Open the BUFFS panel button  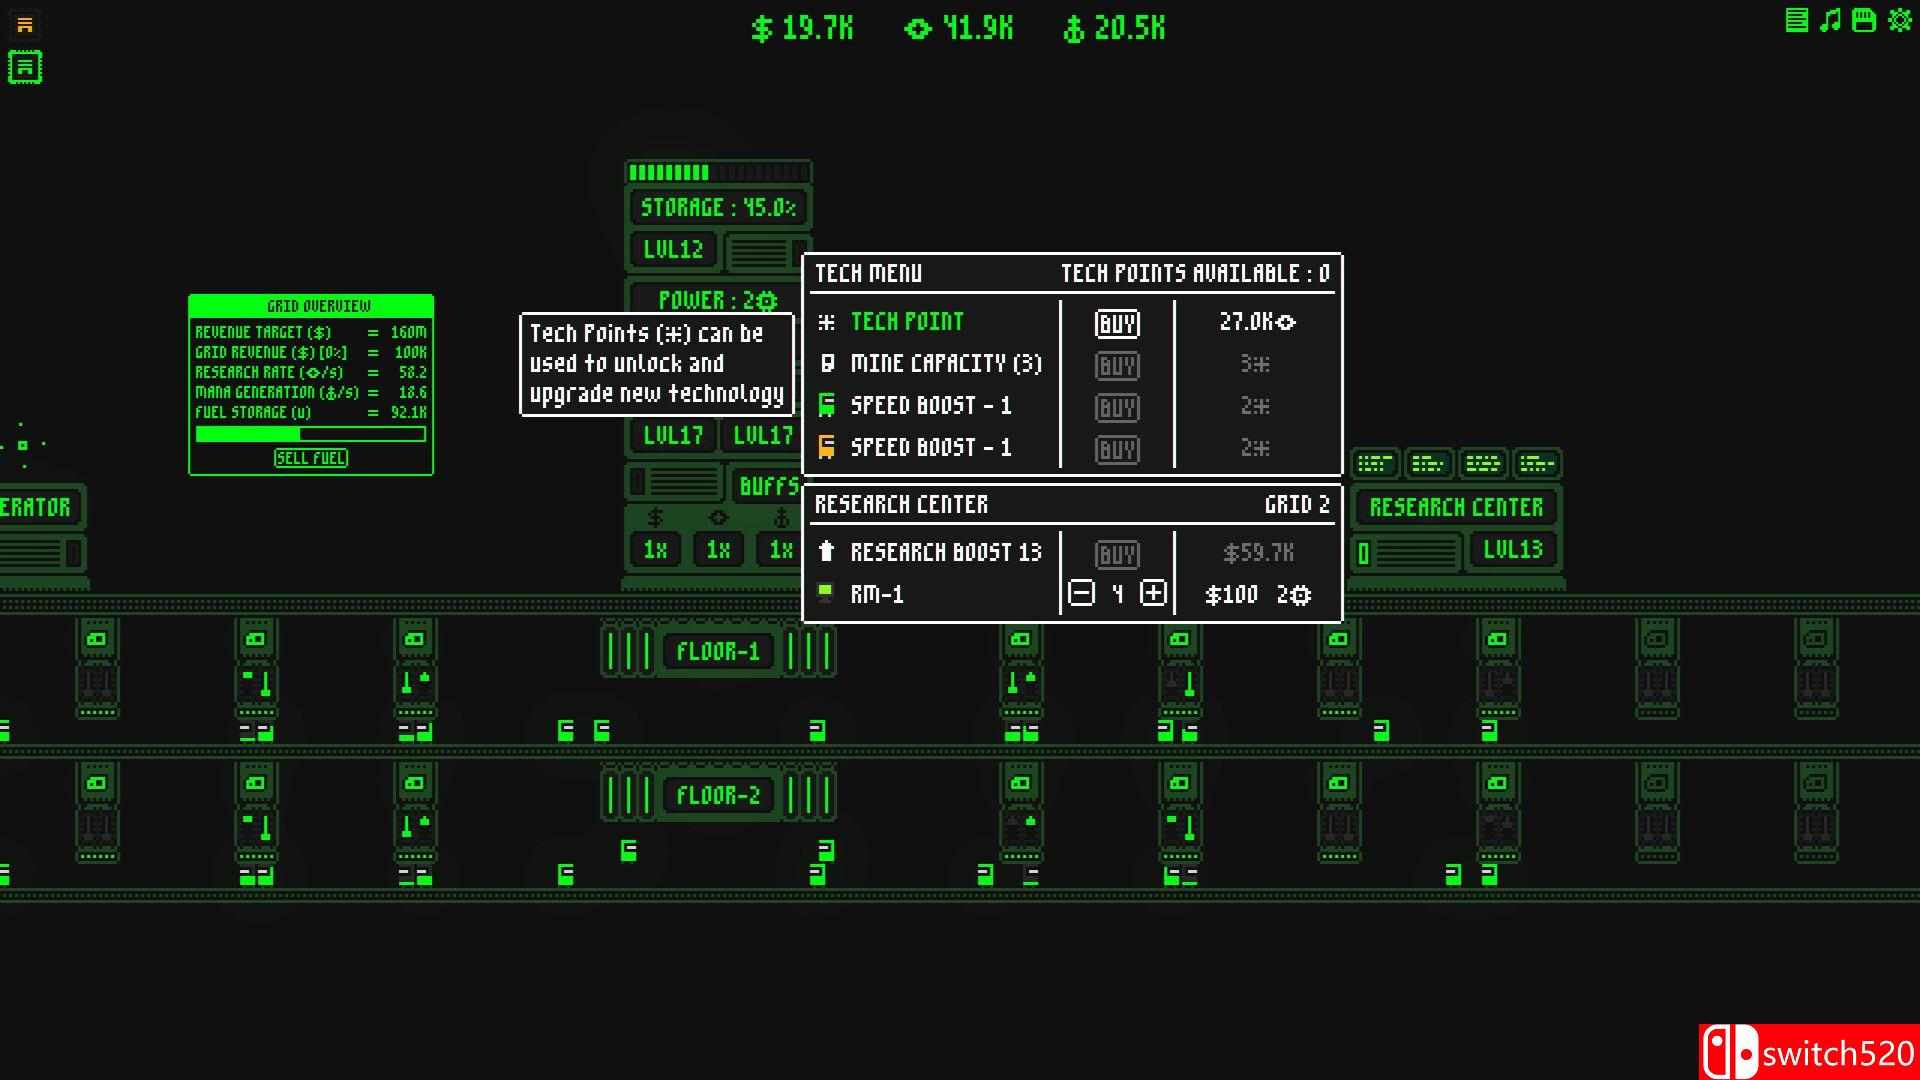tap(768, 487)
